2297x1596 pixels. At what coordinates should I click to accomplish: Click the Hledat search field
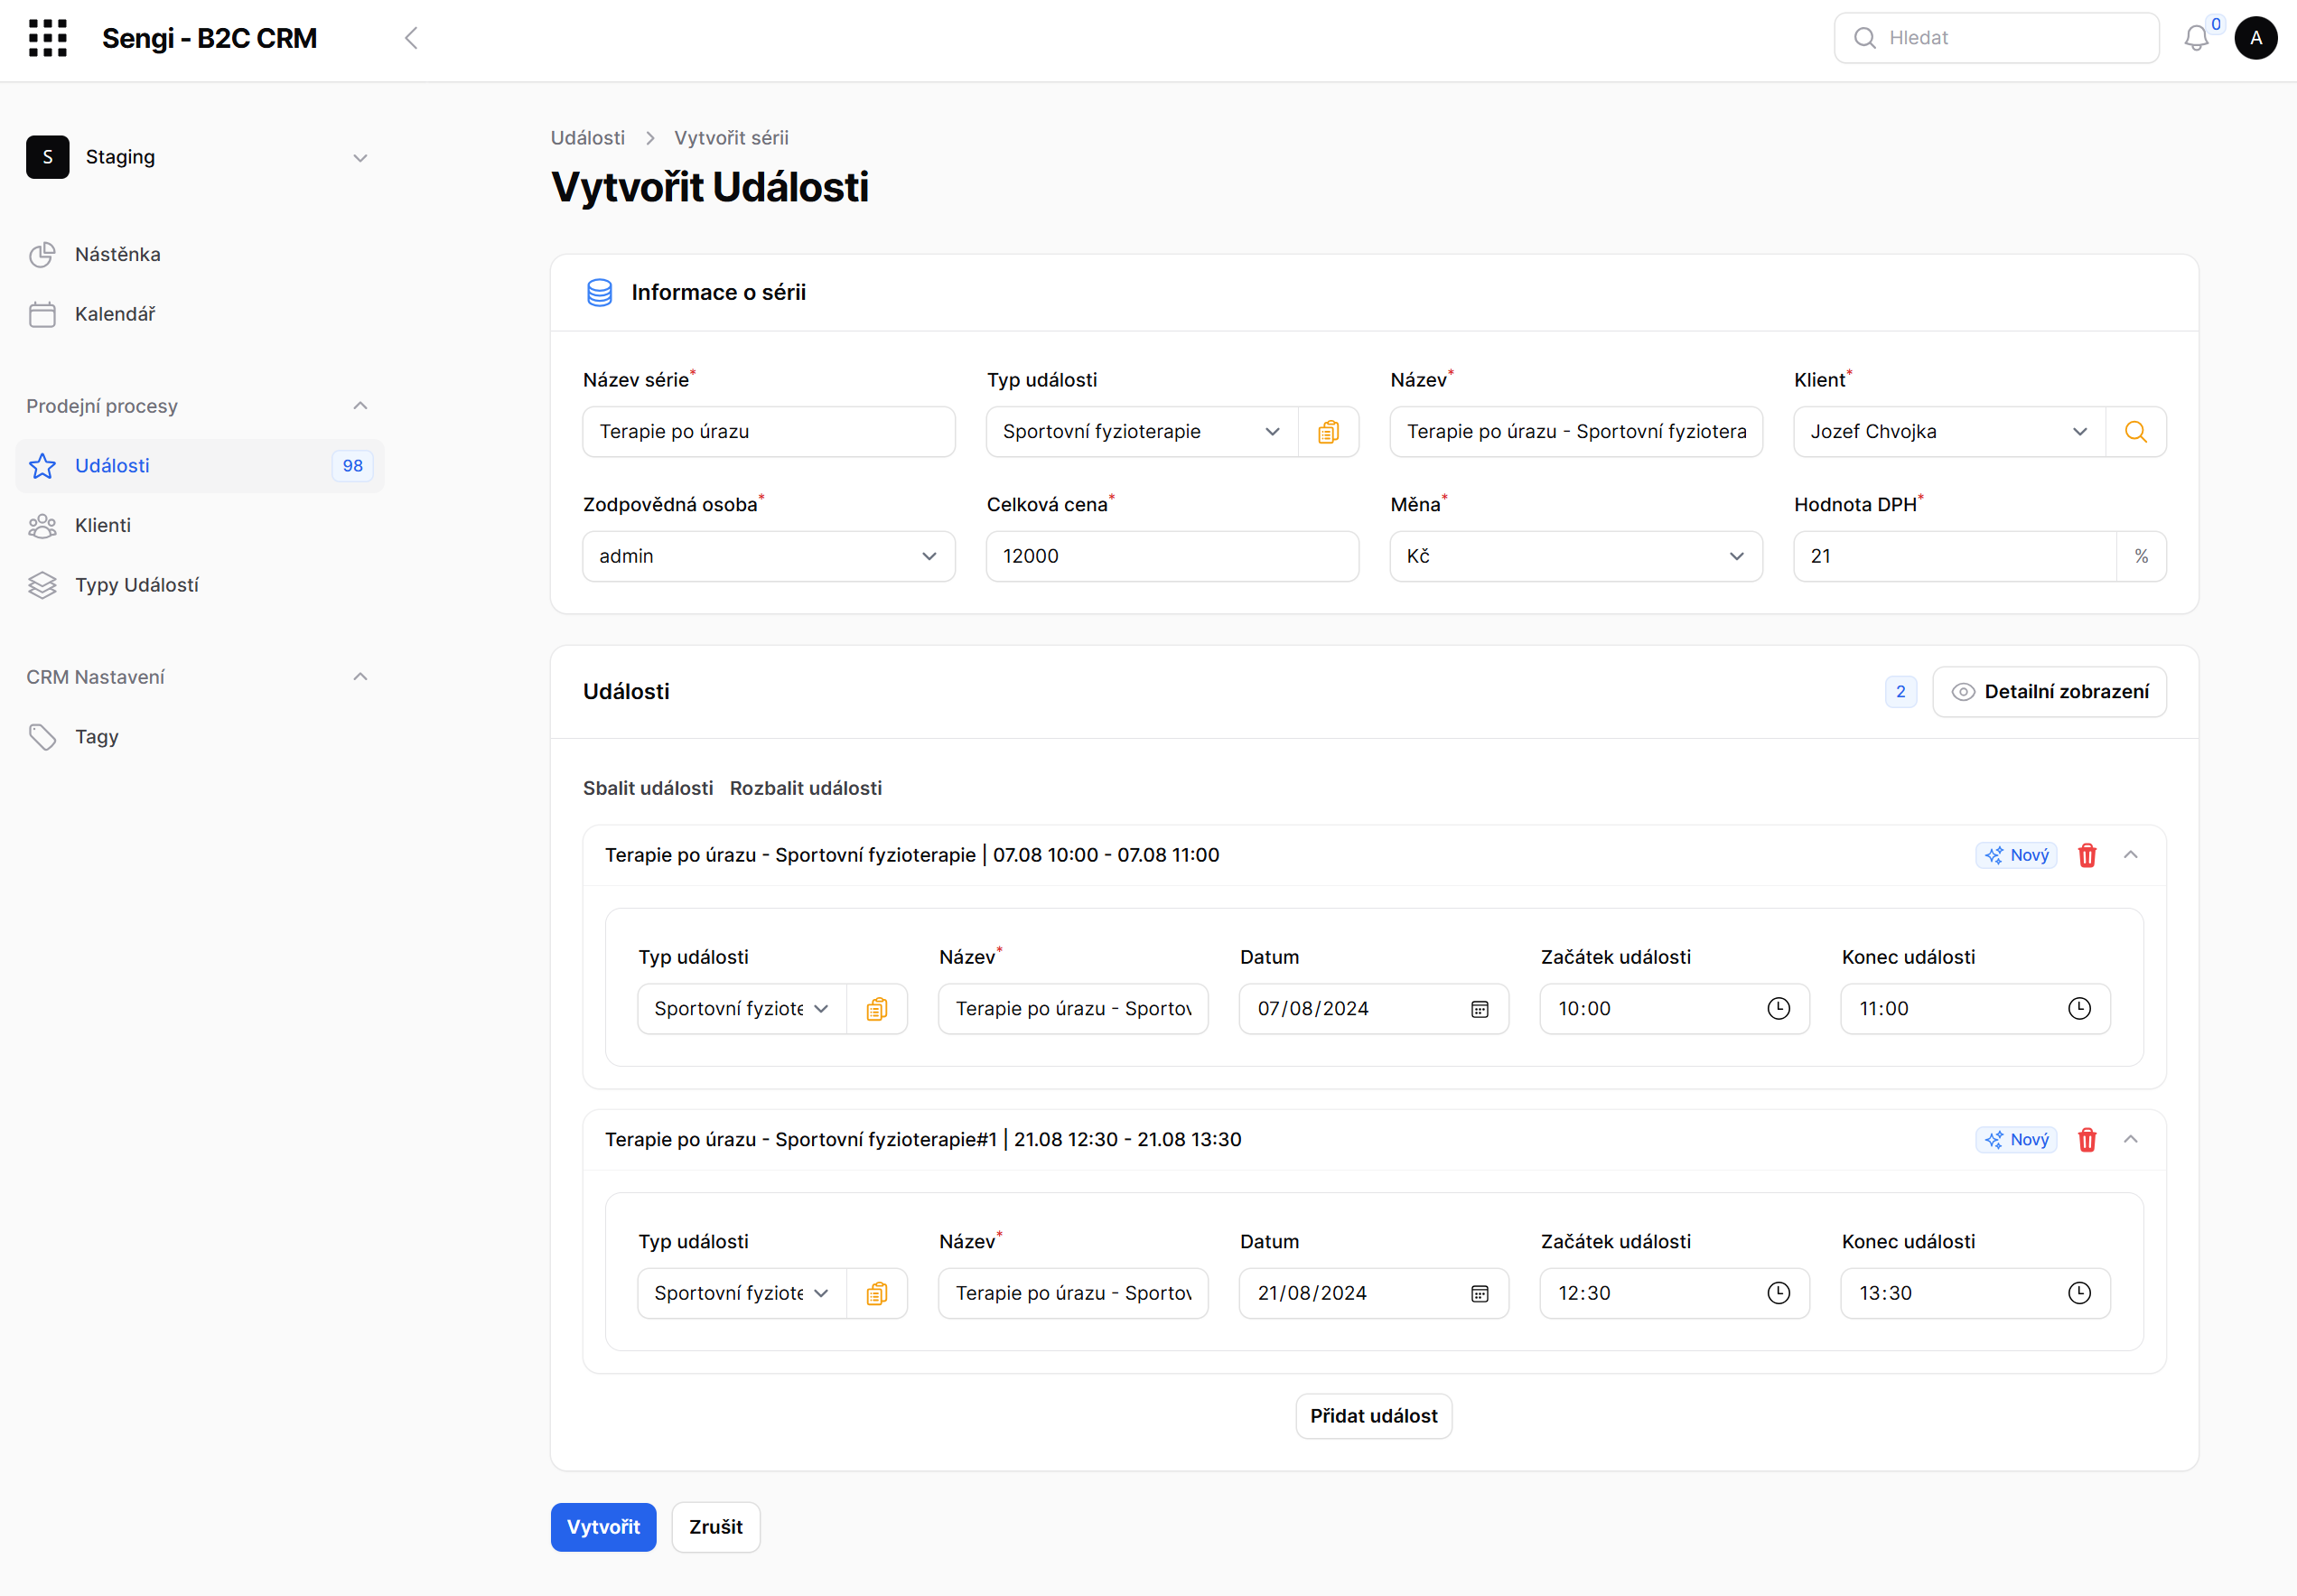click(1996, 38)
